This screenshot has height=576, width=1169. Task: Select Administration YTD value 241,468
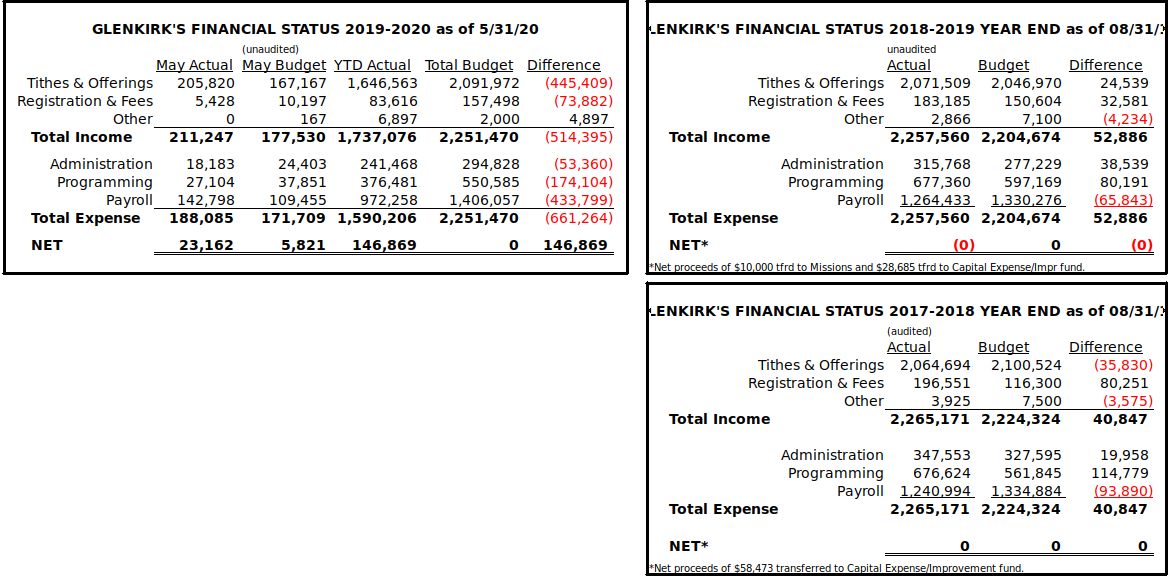pos(389,164)
